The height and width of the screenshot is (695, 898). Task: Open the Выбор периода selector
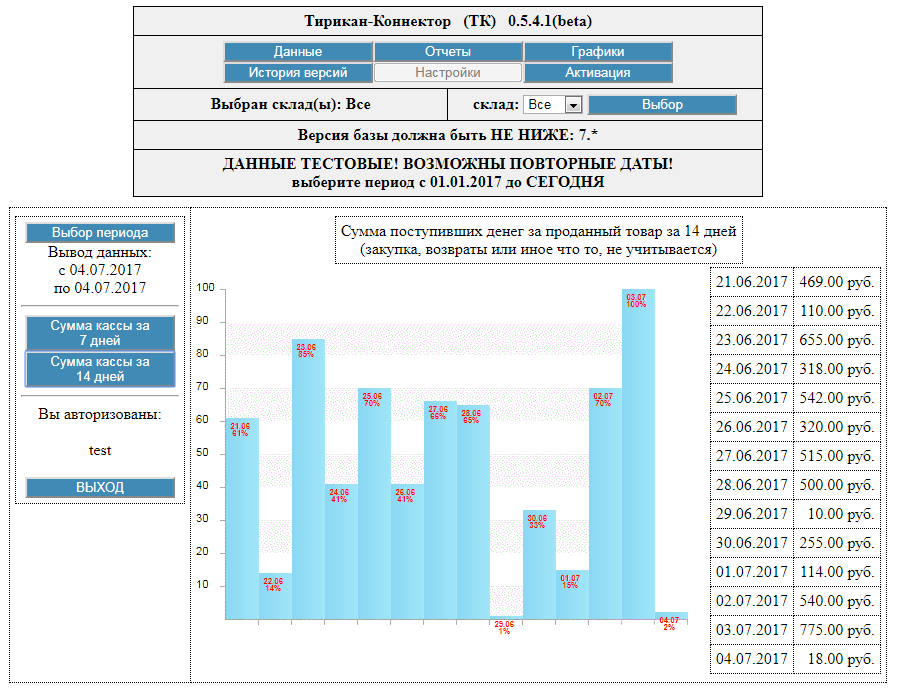click(x=100, y=232)
